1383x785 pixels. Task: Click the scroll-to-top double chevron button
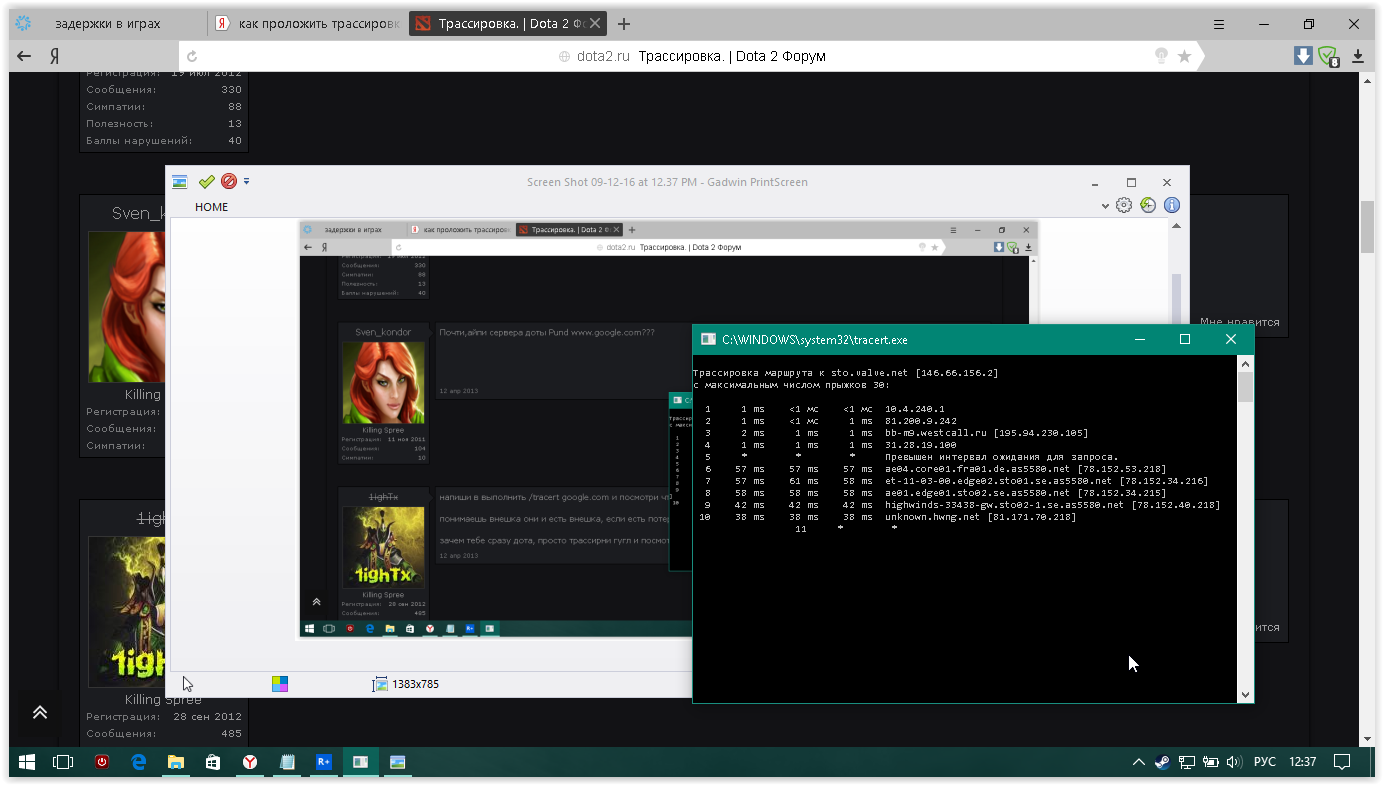(x=40, y=713)
